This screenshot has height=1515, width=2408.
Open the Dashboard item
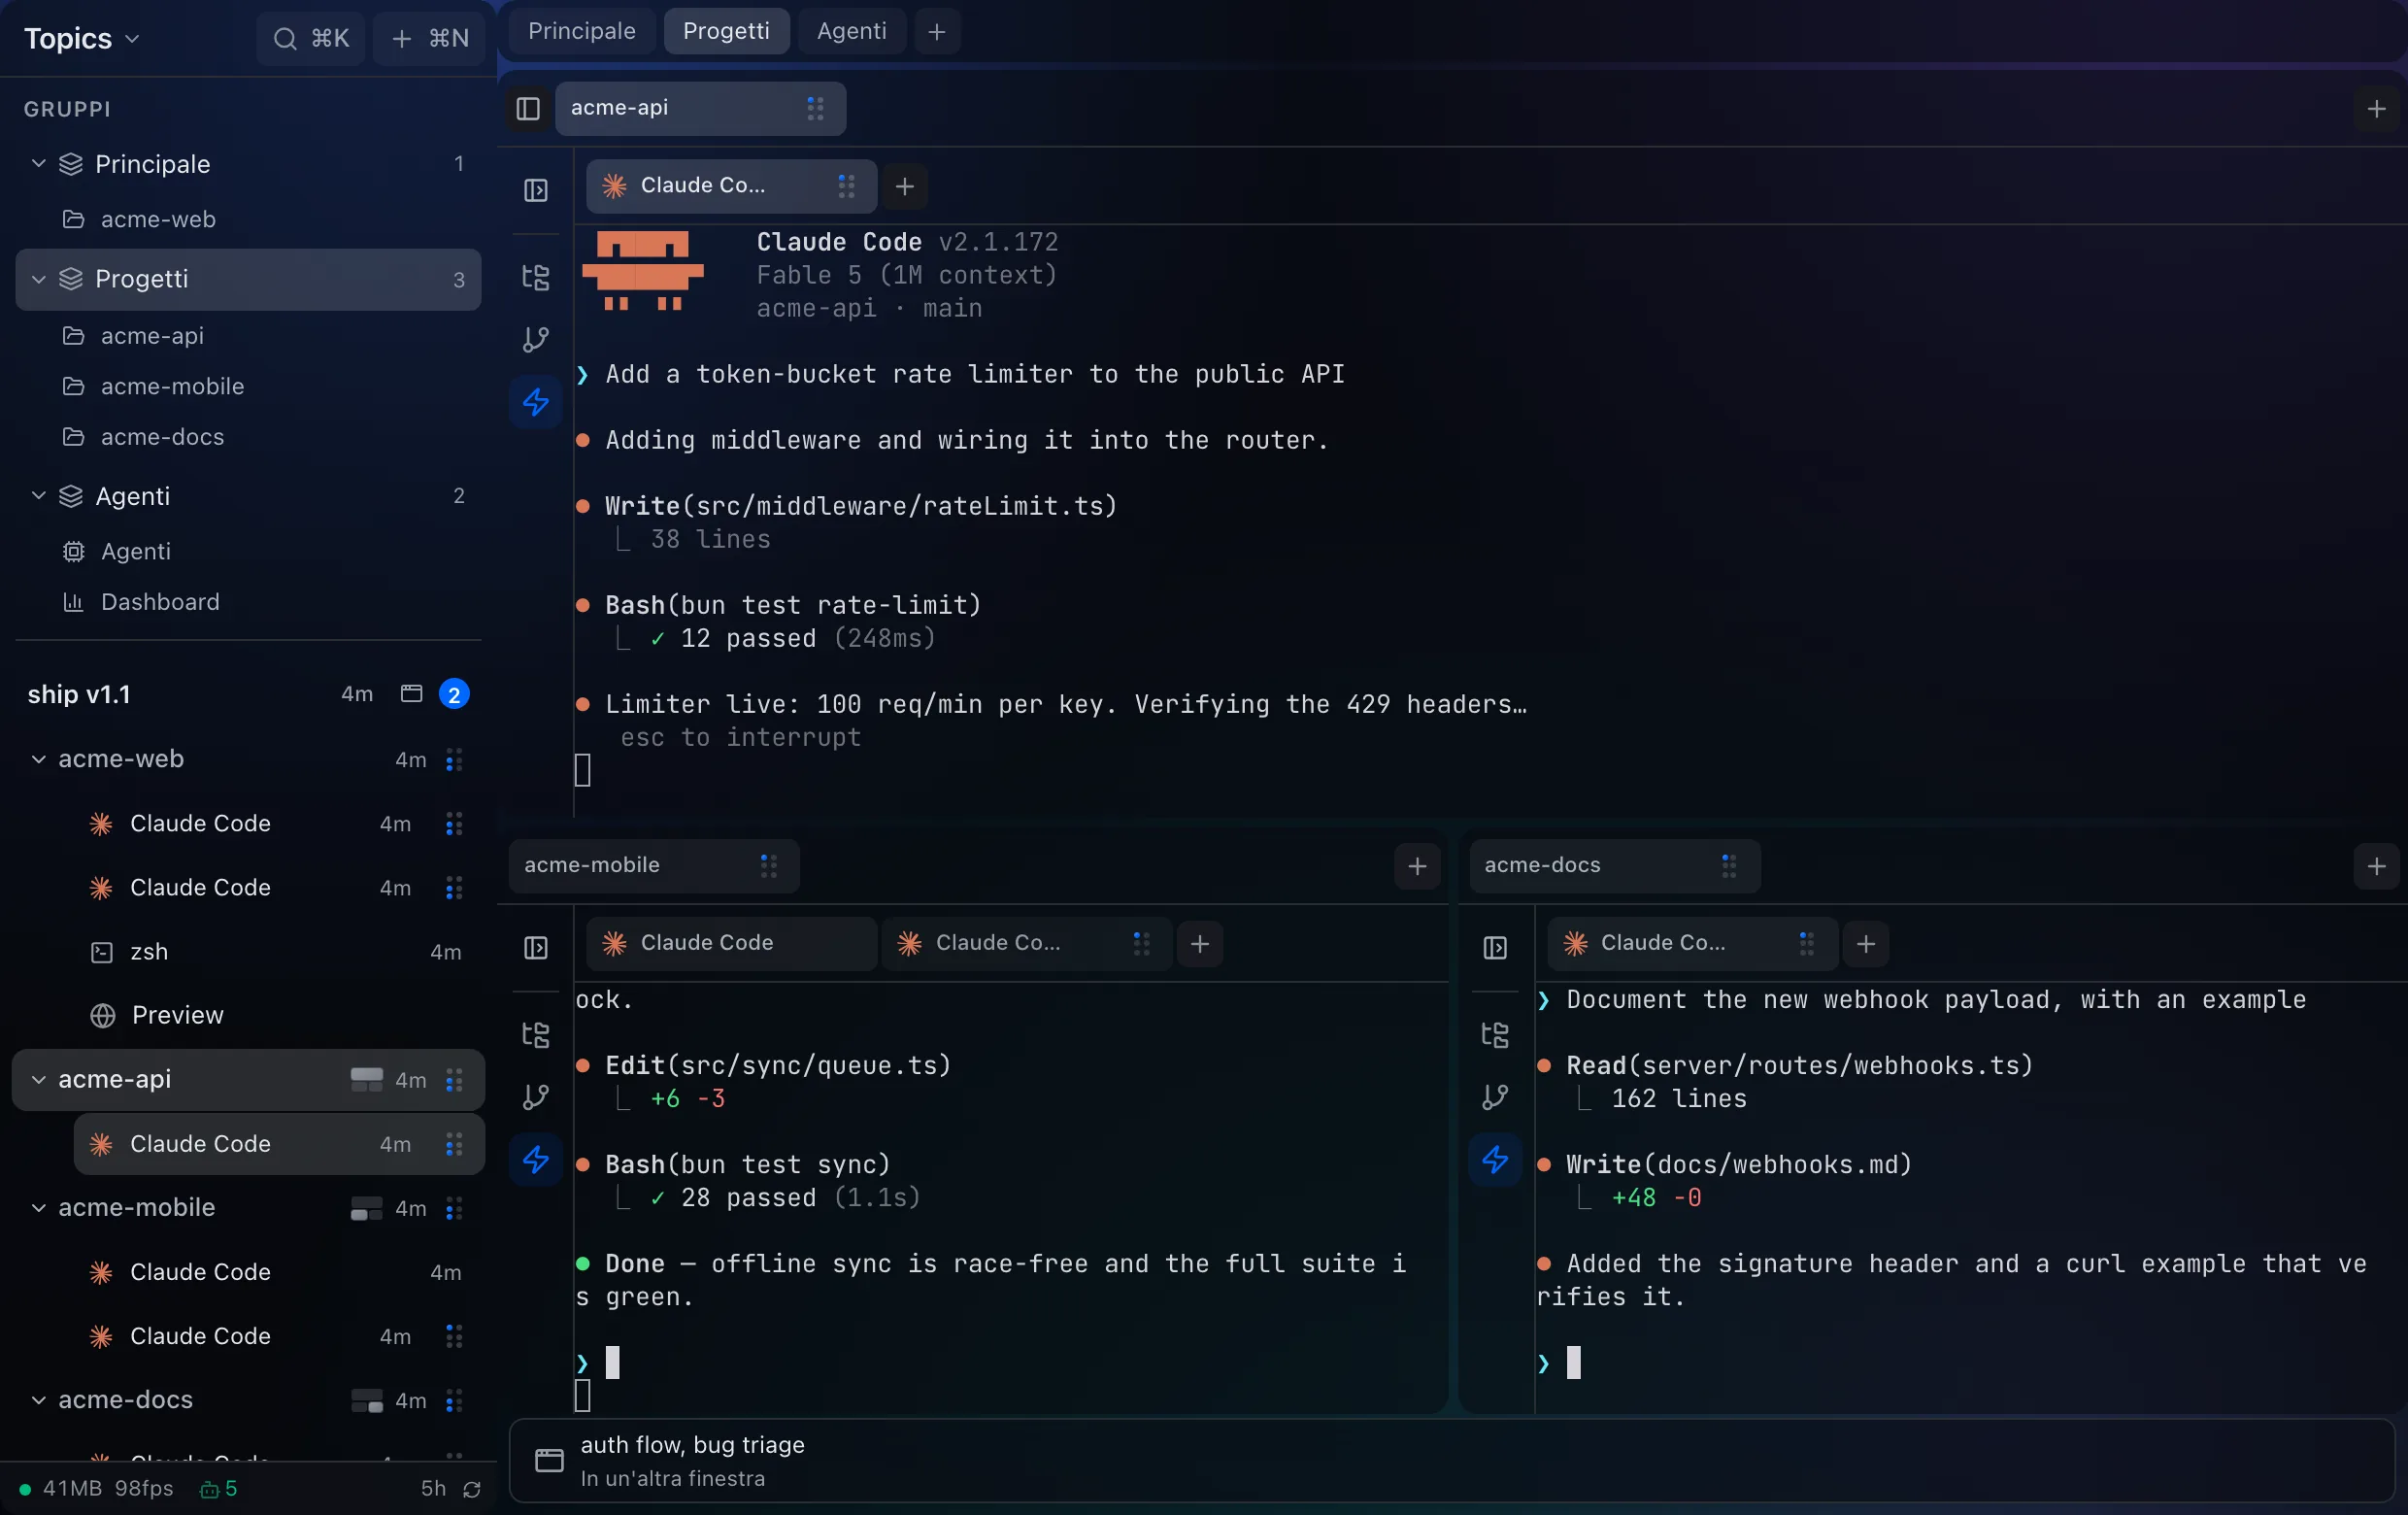[248, 602]
